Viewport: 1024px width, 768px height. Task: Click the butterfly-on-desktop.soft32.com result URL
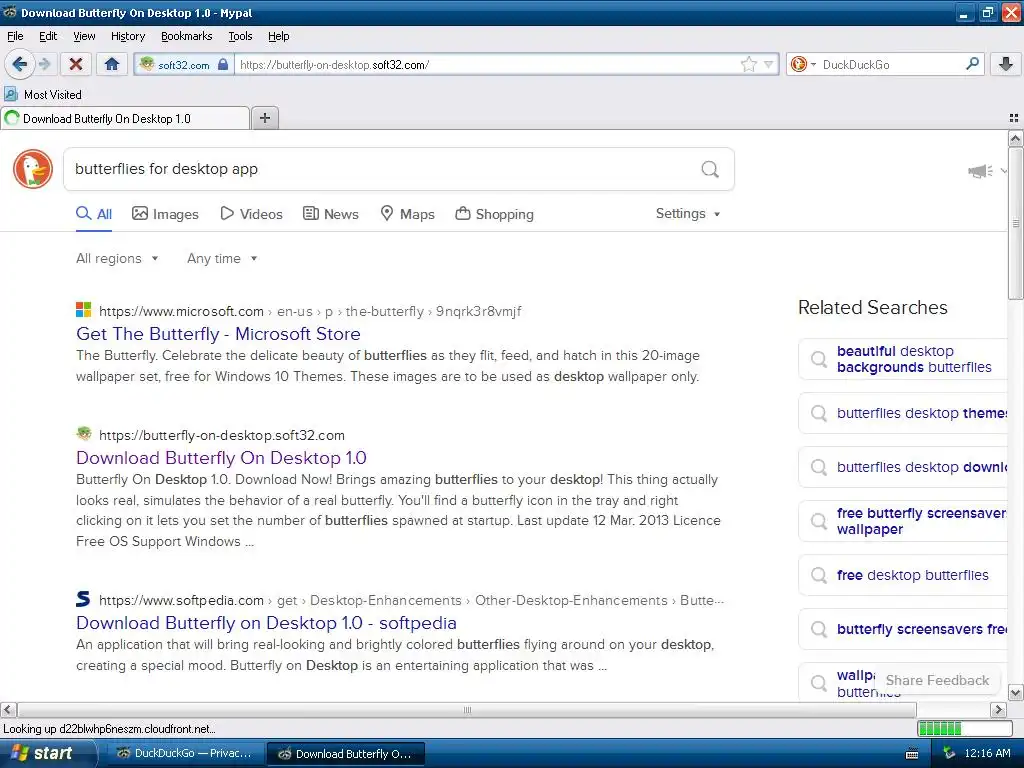click(222, 436)
